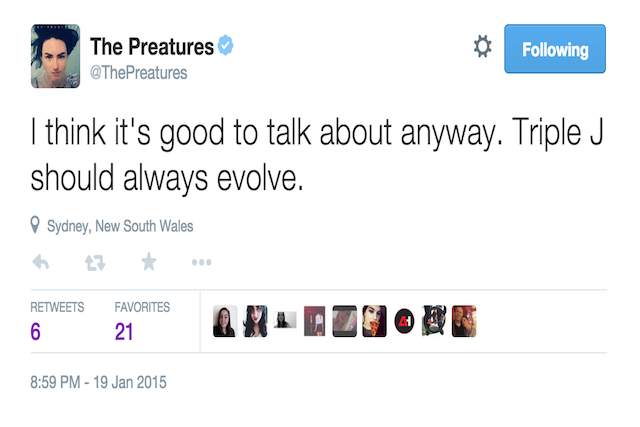Retweet this tweet using the retweet icon
Image resolution: width=640 pixels, height=427 pixels.
coord(94,262)
